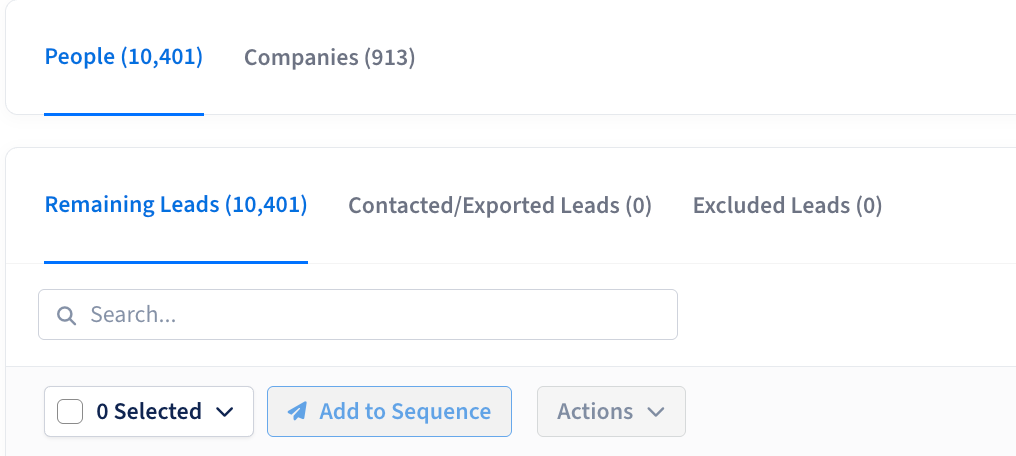Open the Companies tab

pyautogui.click(x=329, y=58)
